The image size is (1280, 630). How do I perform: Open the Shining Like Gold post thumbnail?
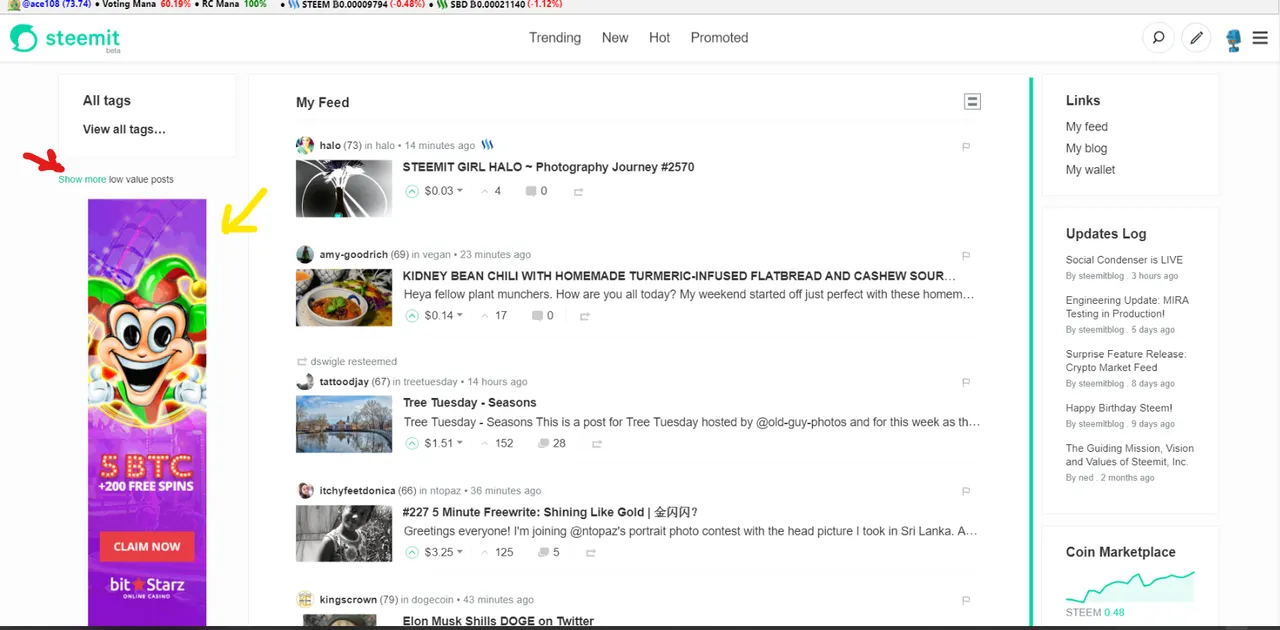click(x=344, y=533)
